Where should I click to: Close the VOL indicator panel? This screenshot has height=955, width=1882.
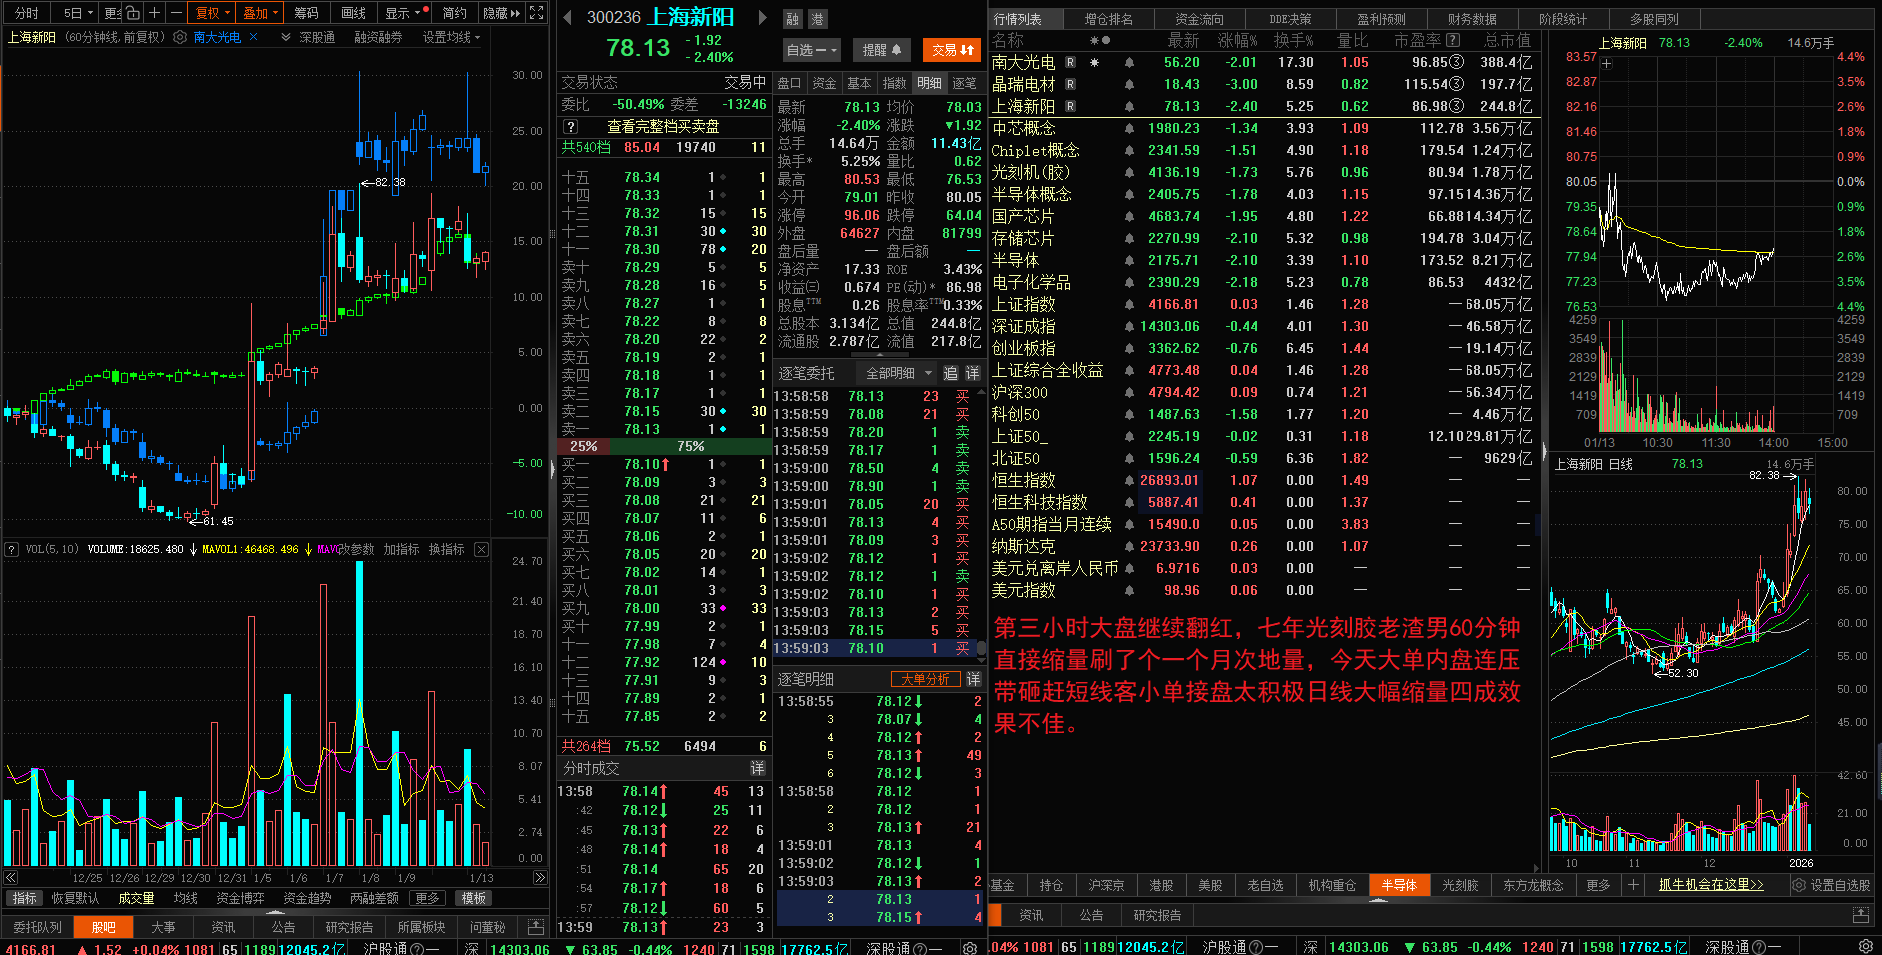[x=481, y=549]
